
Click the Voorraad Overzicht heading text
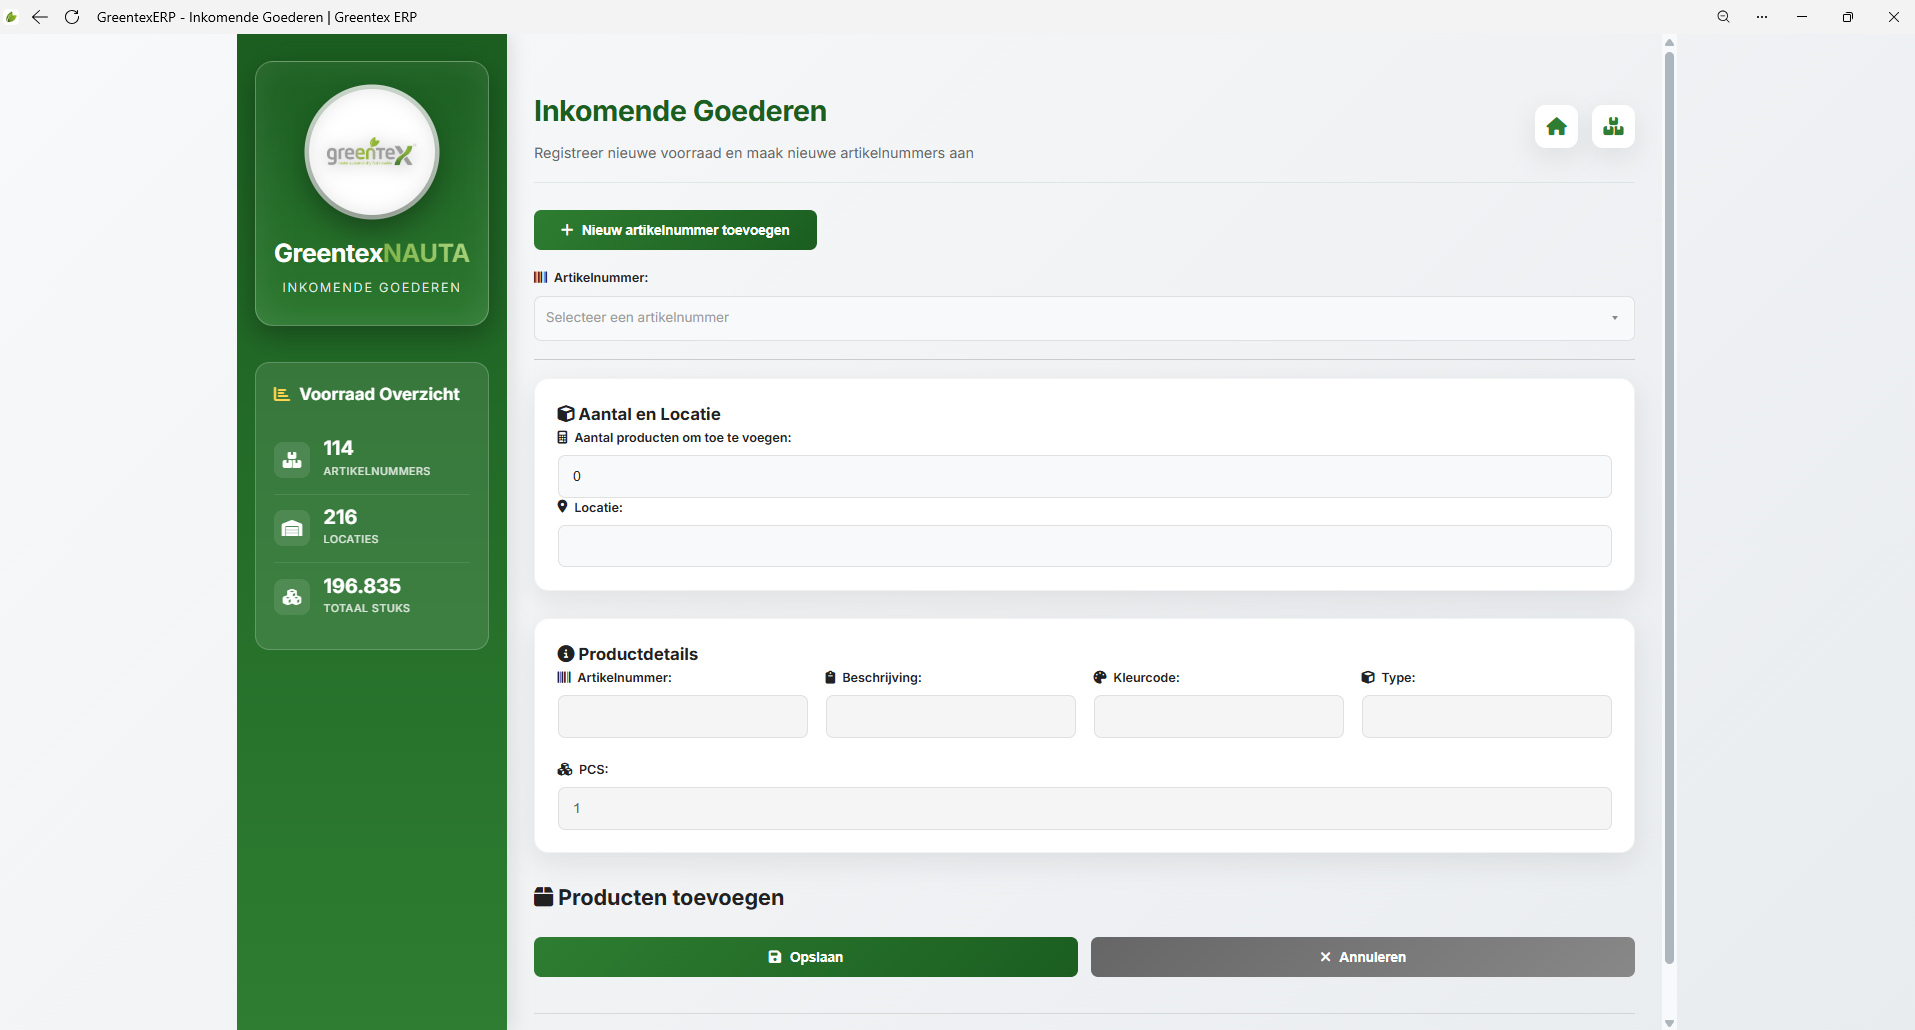click(x=380, y=394)
